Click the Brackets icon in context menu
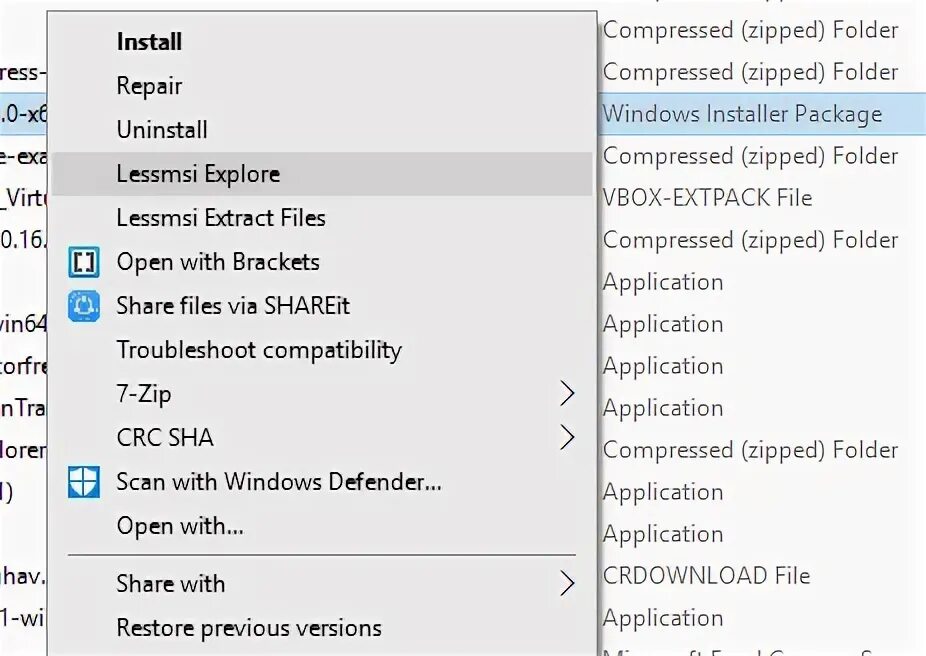 [x=83, y=263]
